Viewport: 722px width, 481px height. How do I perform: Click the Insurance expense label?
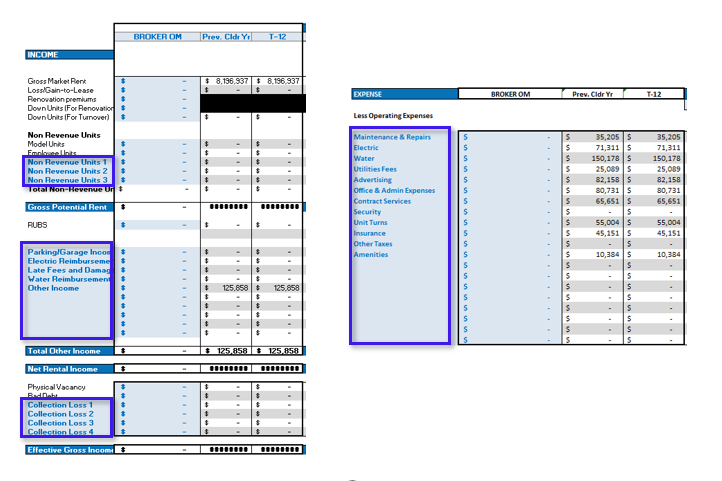tap(369, 233)
